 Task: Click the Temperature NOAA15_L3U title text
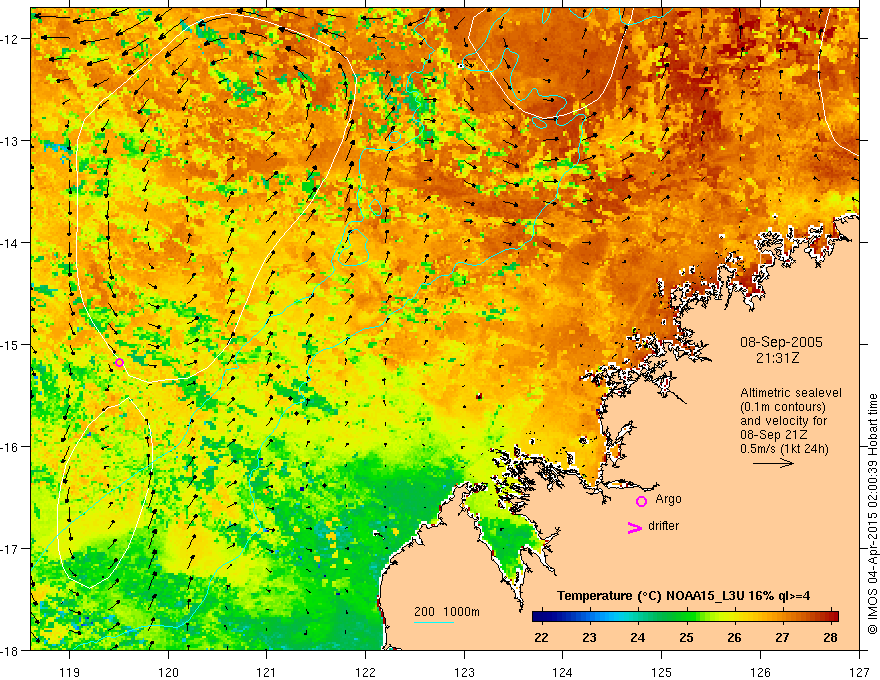click(683, 596)
